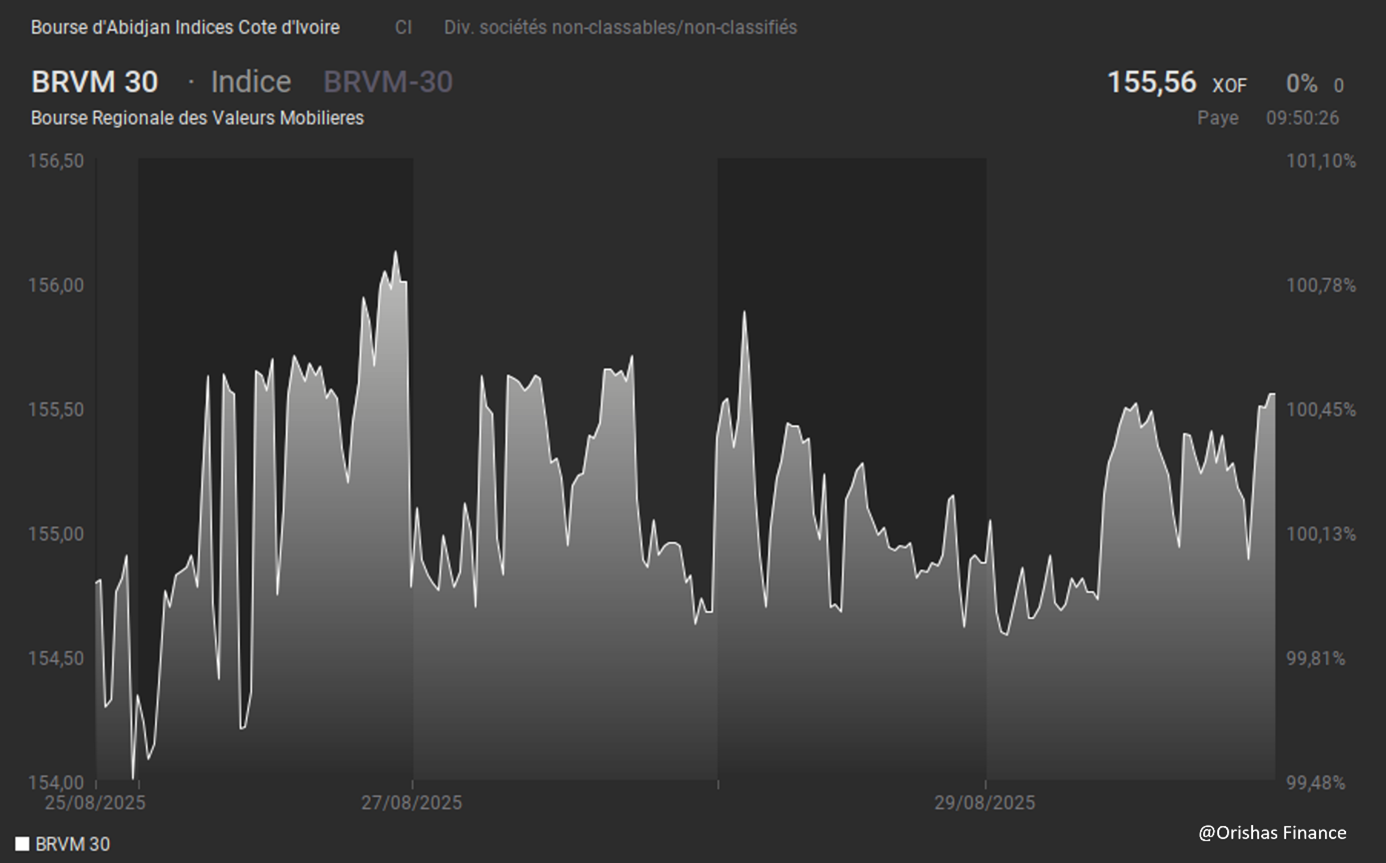Select the 25/08/2025 date axis marker
Image resolution: width=1386 pixels, height=863 pixels.
[95, 802]
